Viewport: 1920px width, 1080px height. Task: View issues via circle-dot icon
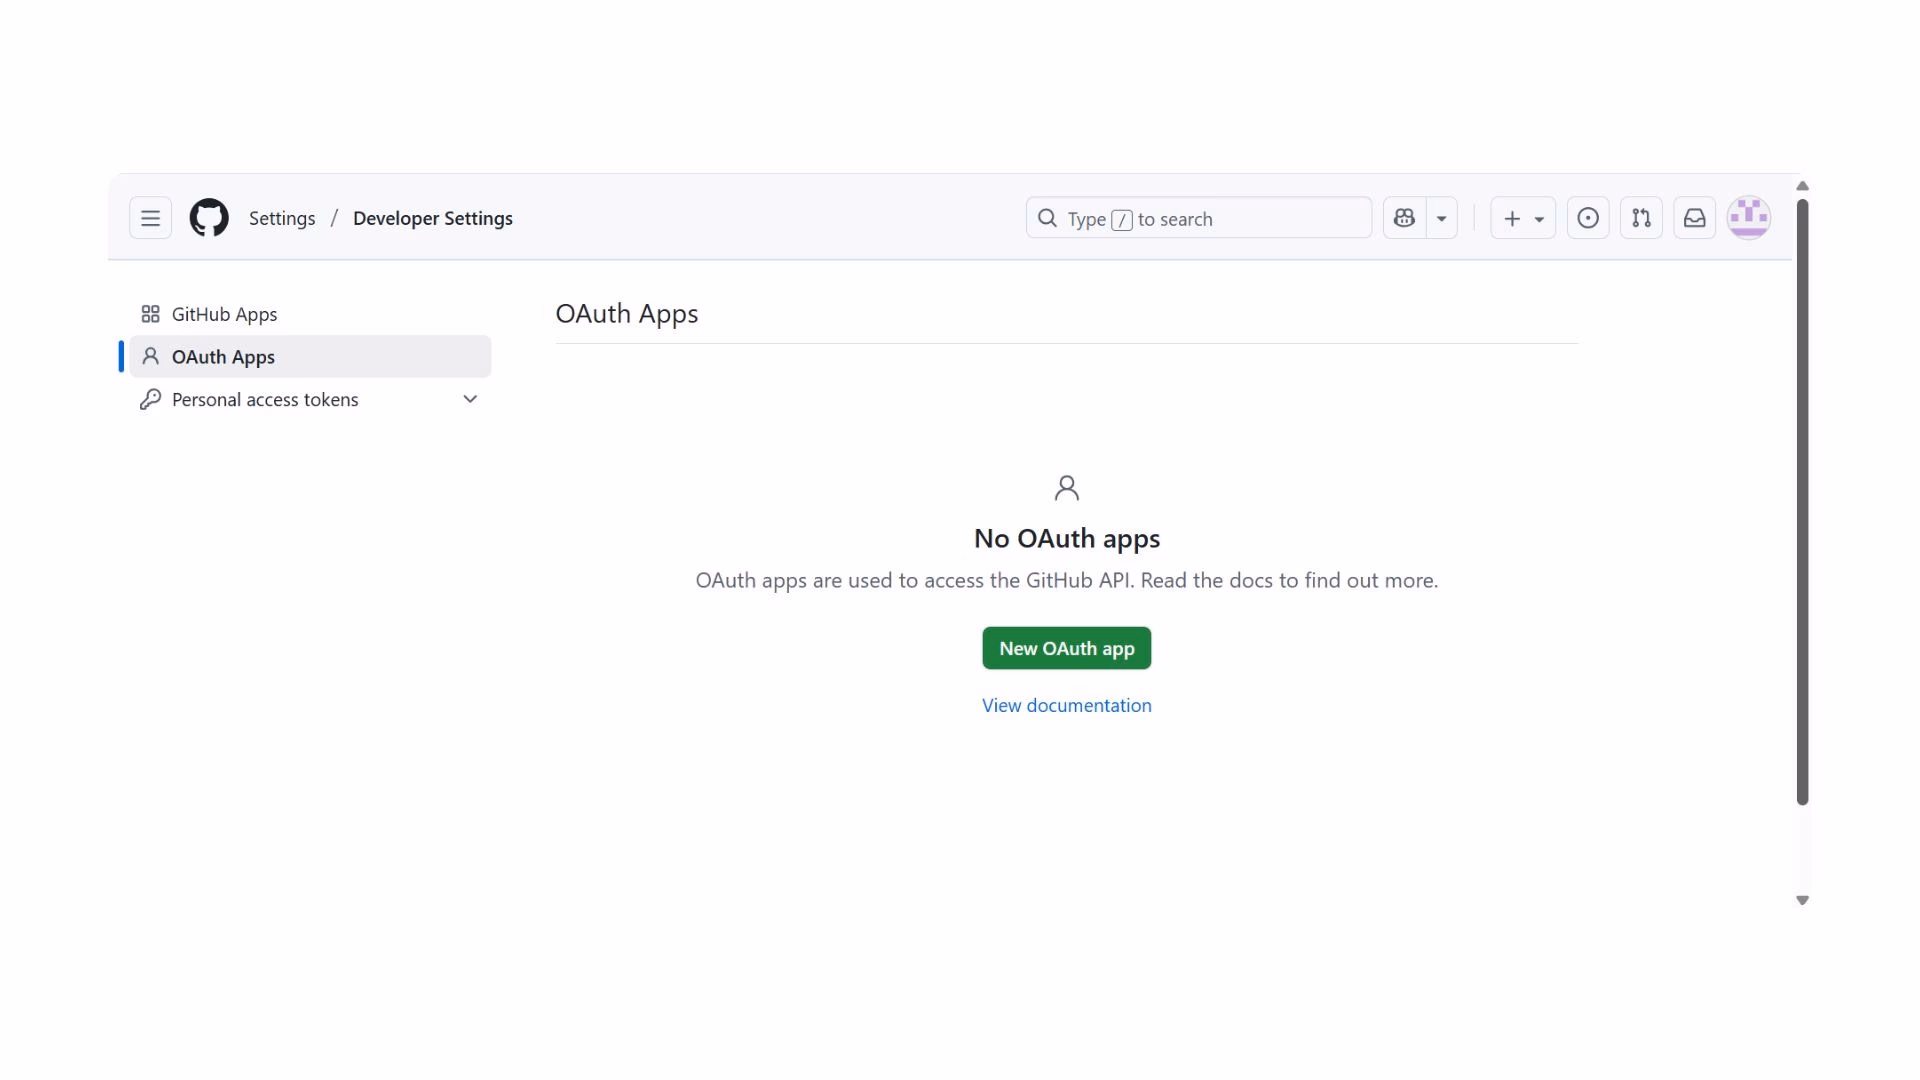(x=1588, y=218)
